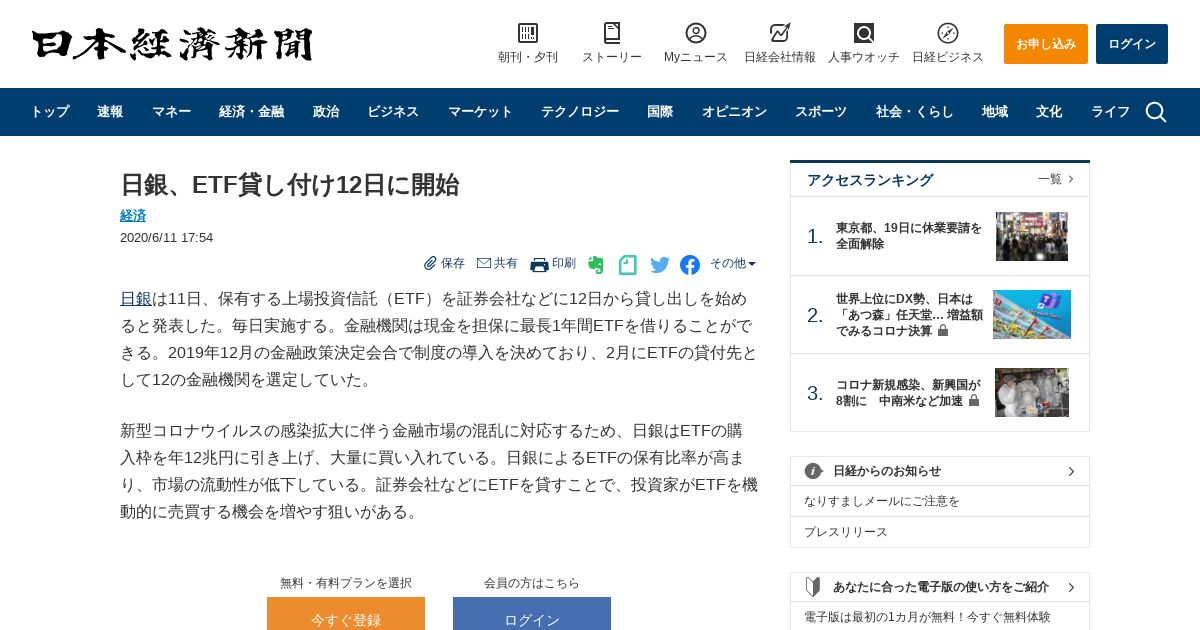Open the アクセスランキング 一覧 chevron link
The height and width of the screenshot is (630, 1200).
[1056, 179]
